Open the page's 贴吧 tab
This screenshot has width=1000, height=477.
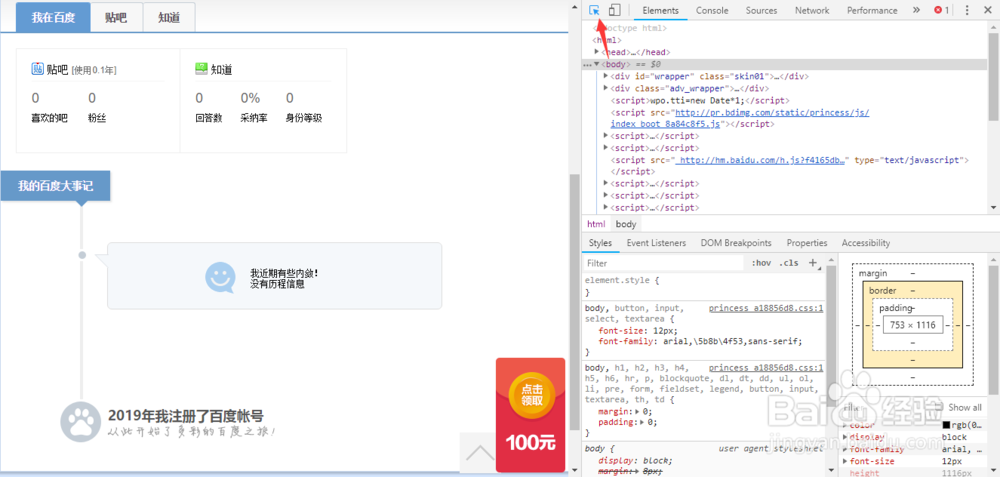[x=116, y=17]
